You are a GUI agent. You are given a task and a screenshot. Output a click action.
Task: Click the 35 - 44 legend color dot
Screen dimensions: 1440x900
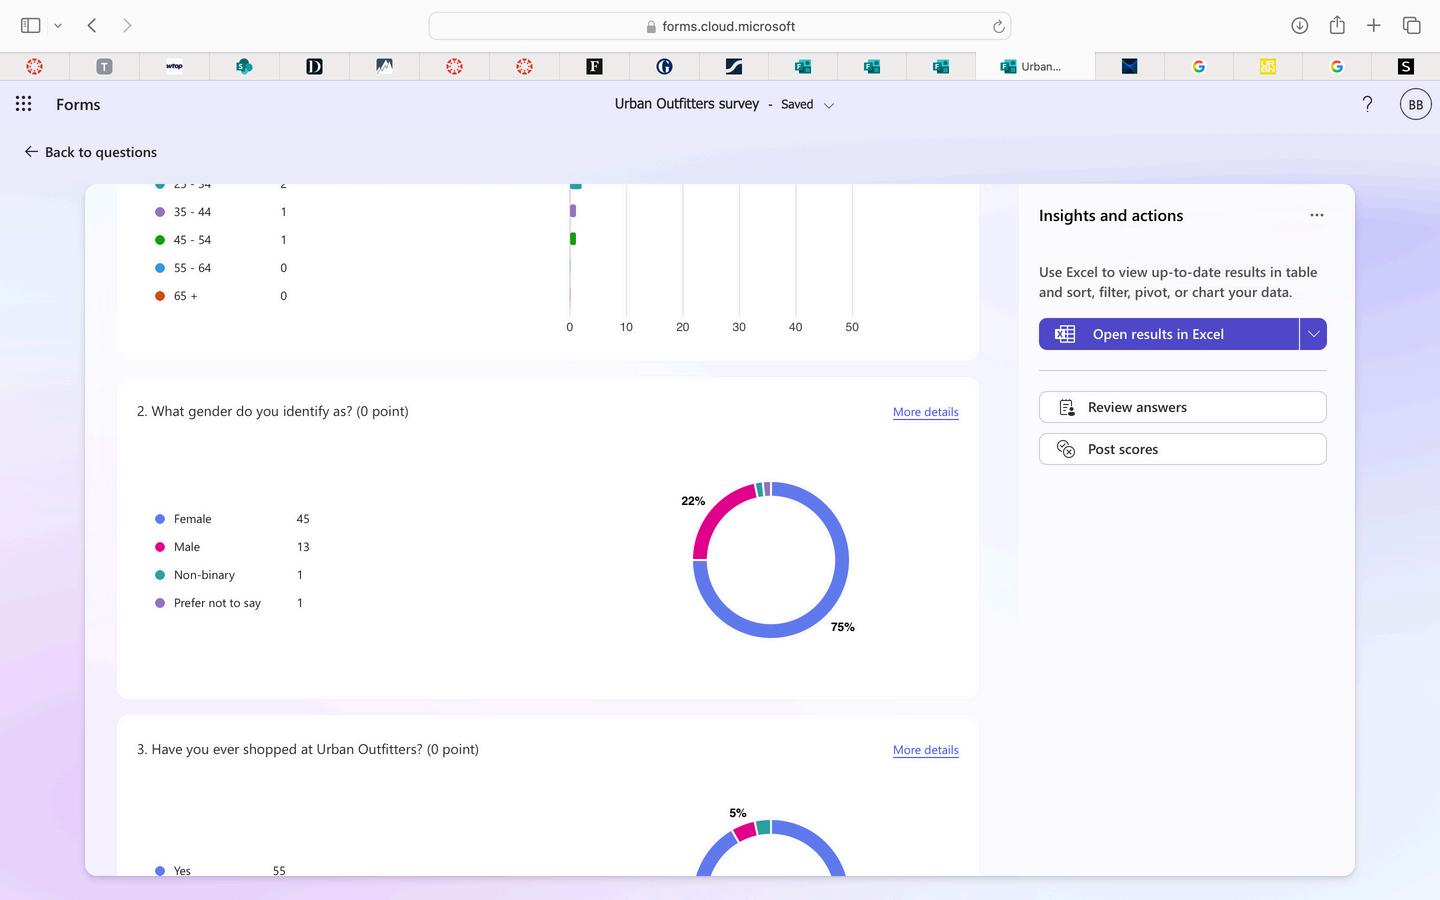point(160,212)
